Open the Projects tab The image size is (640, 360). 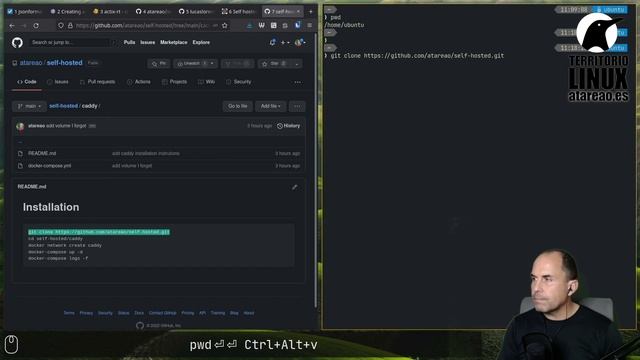click(x=174, y=82)
